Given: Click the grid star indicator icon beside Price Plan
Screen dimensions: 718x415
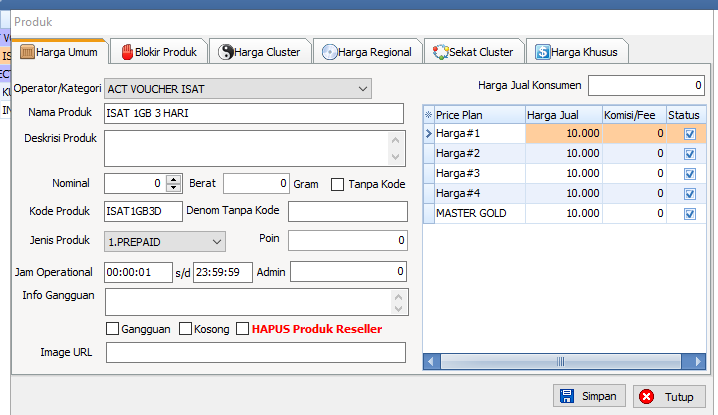Looking at the screenshot, I should [429, 115].
